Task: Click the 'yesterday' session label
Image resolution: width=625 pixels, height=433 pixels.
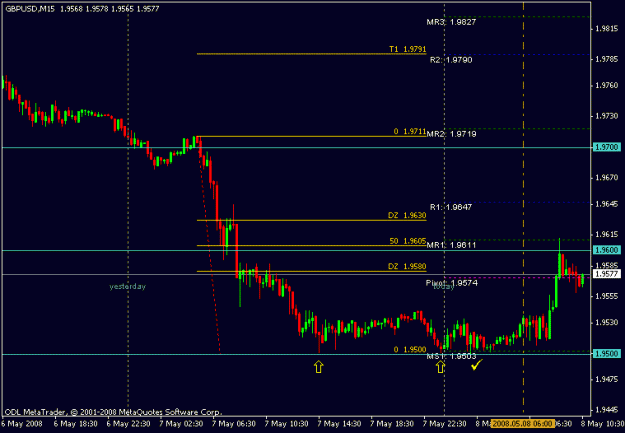Action: coord(128,286)
